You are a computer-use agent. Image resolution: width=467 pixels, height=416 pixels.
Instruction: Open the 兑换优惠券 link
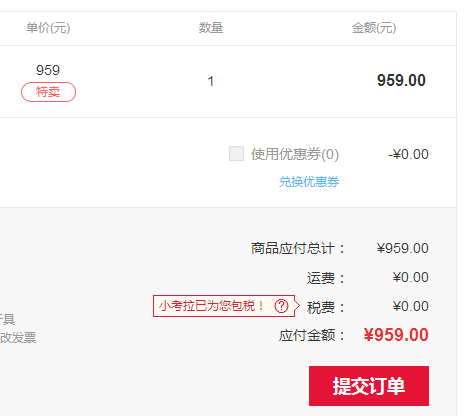click(309, 182)
